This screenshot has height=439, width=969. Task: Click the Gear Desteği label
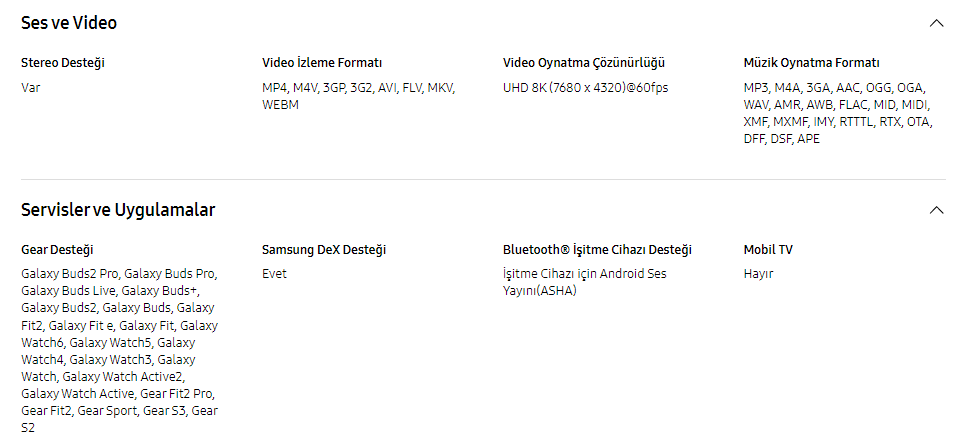(x=57, y=250)
